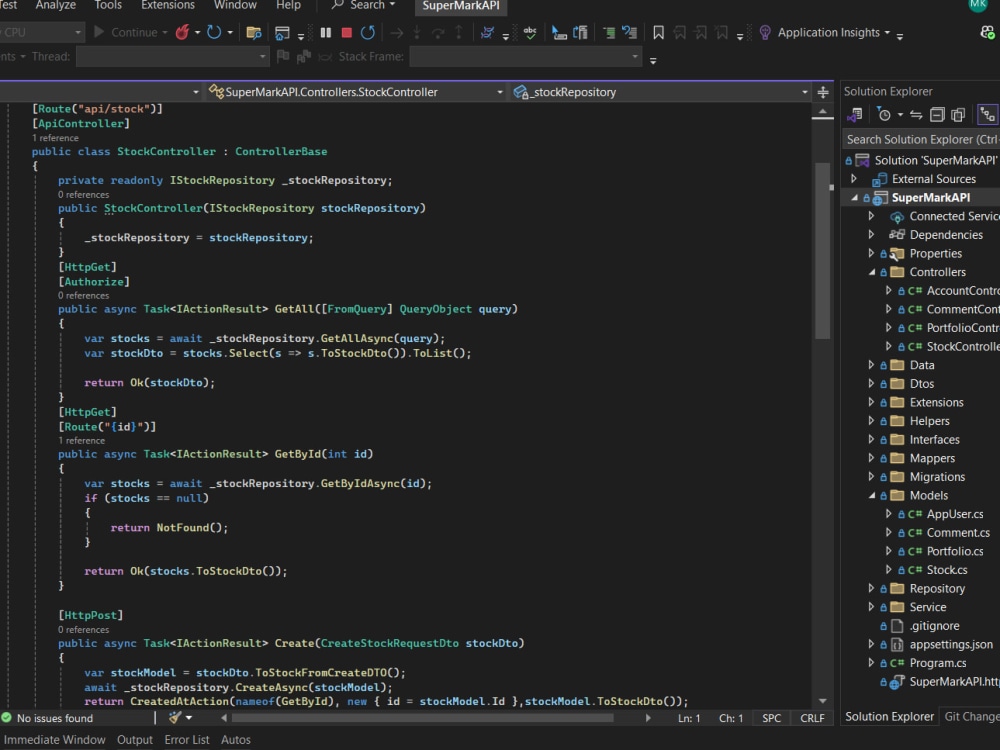Toggle the highlighted nodes view button in Solution Explorer

[987, 115]
